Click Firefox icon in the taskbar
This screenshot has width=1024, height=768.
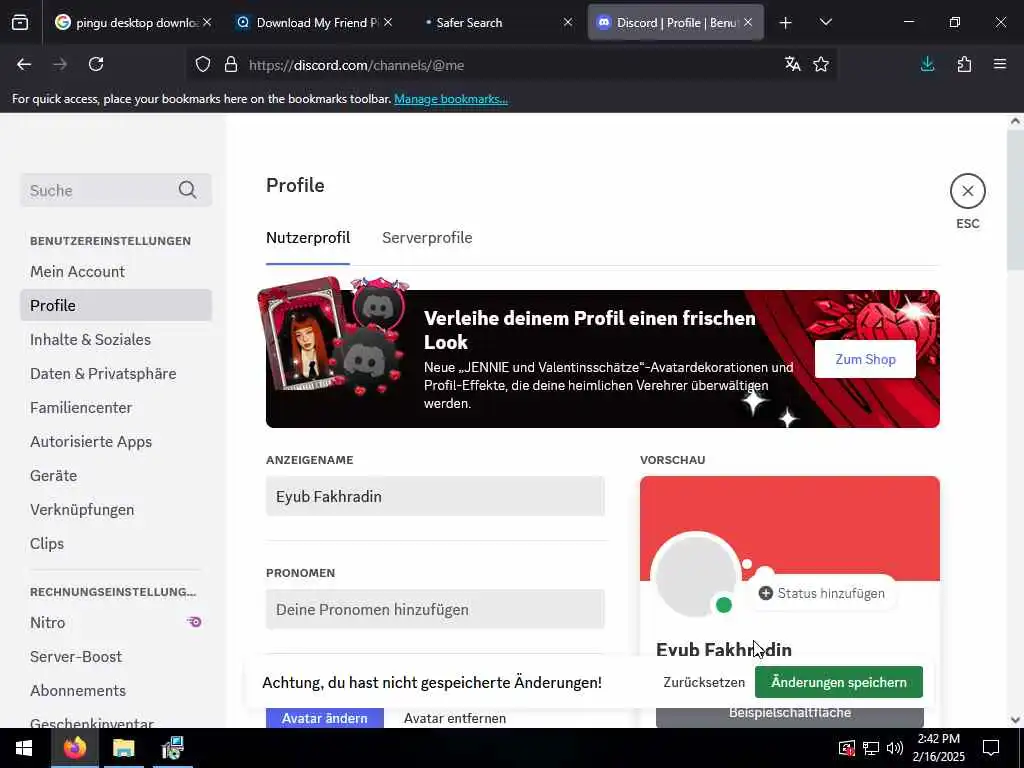pyautogui.click(x=74, y=748)
